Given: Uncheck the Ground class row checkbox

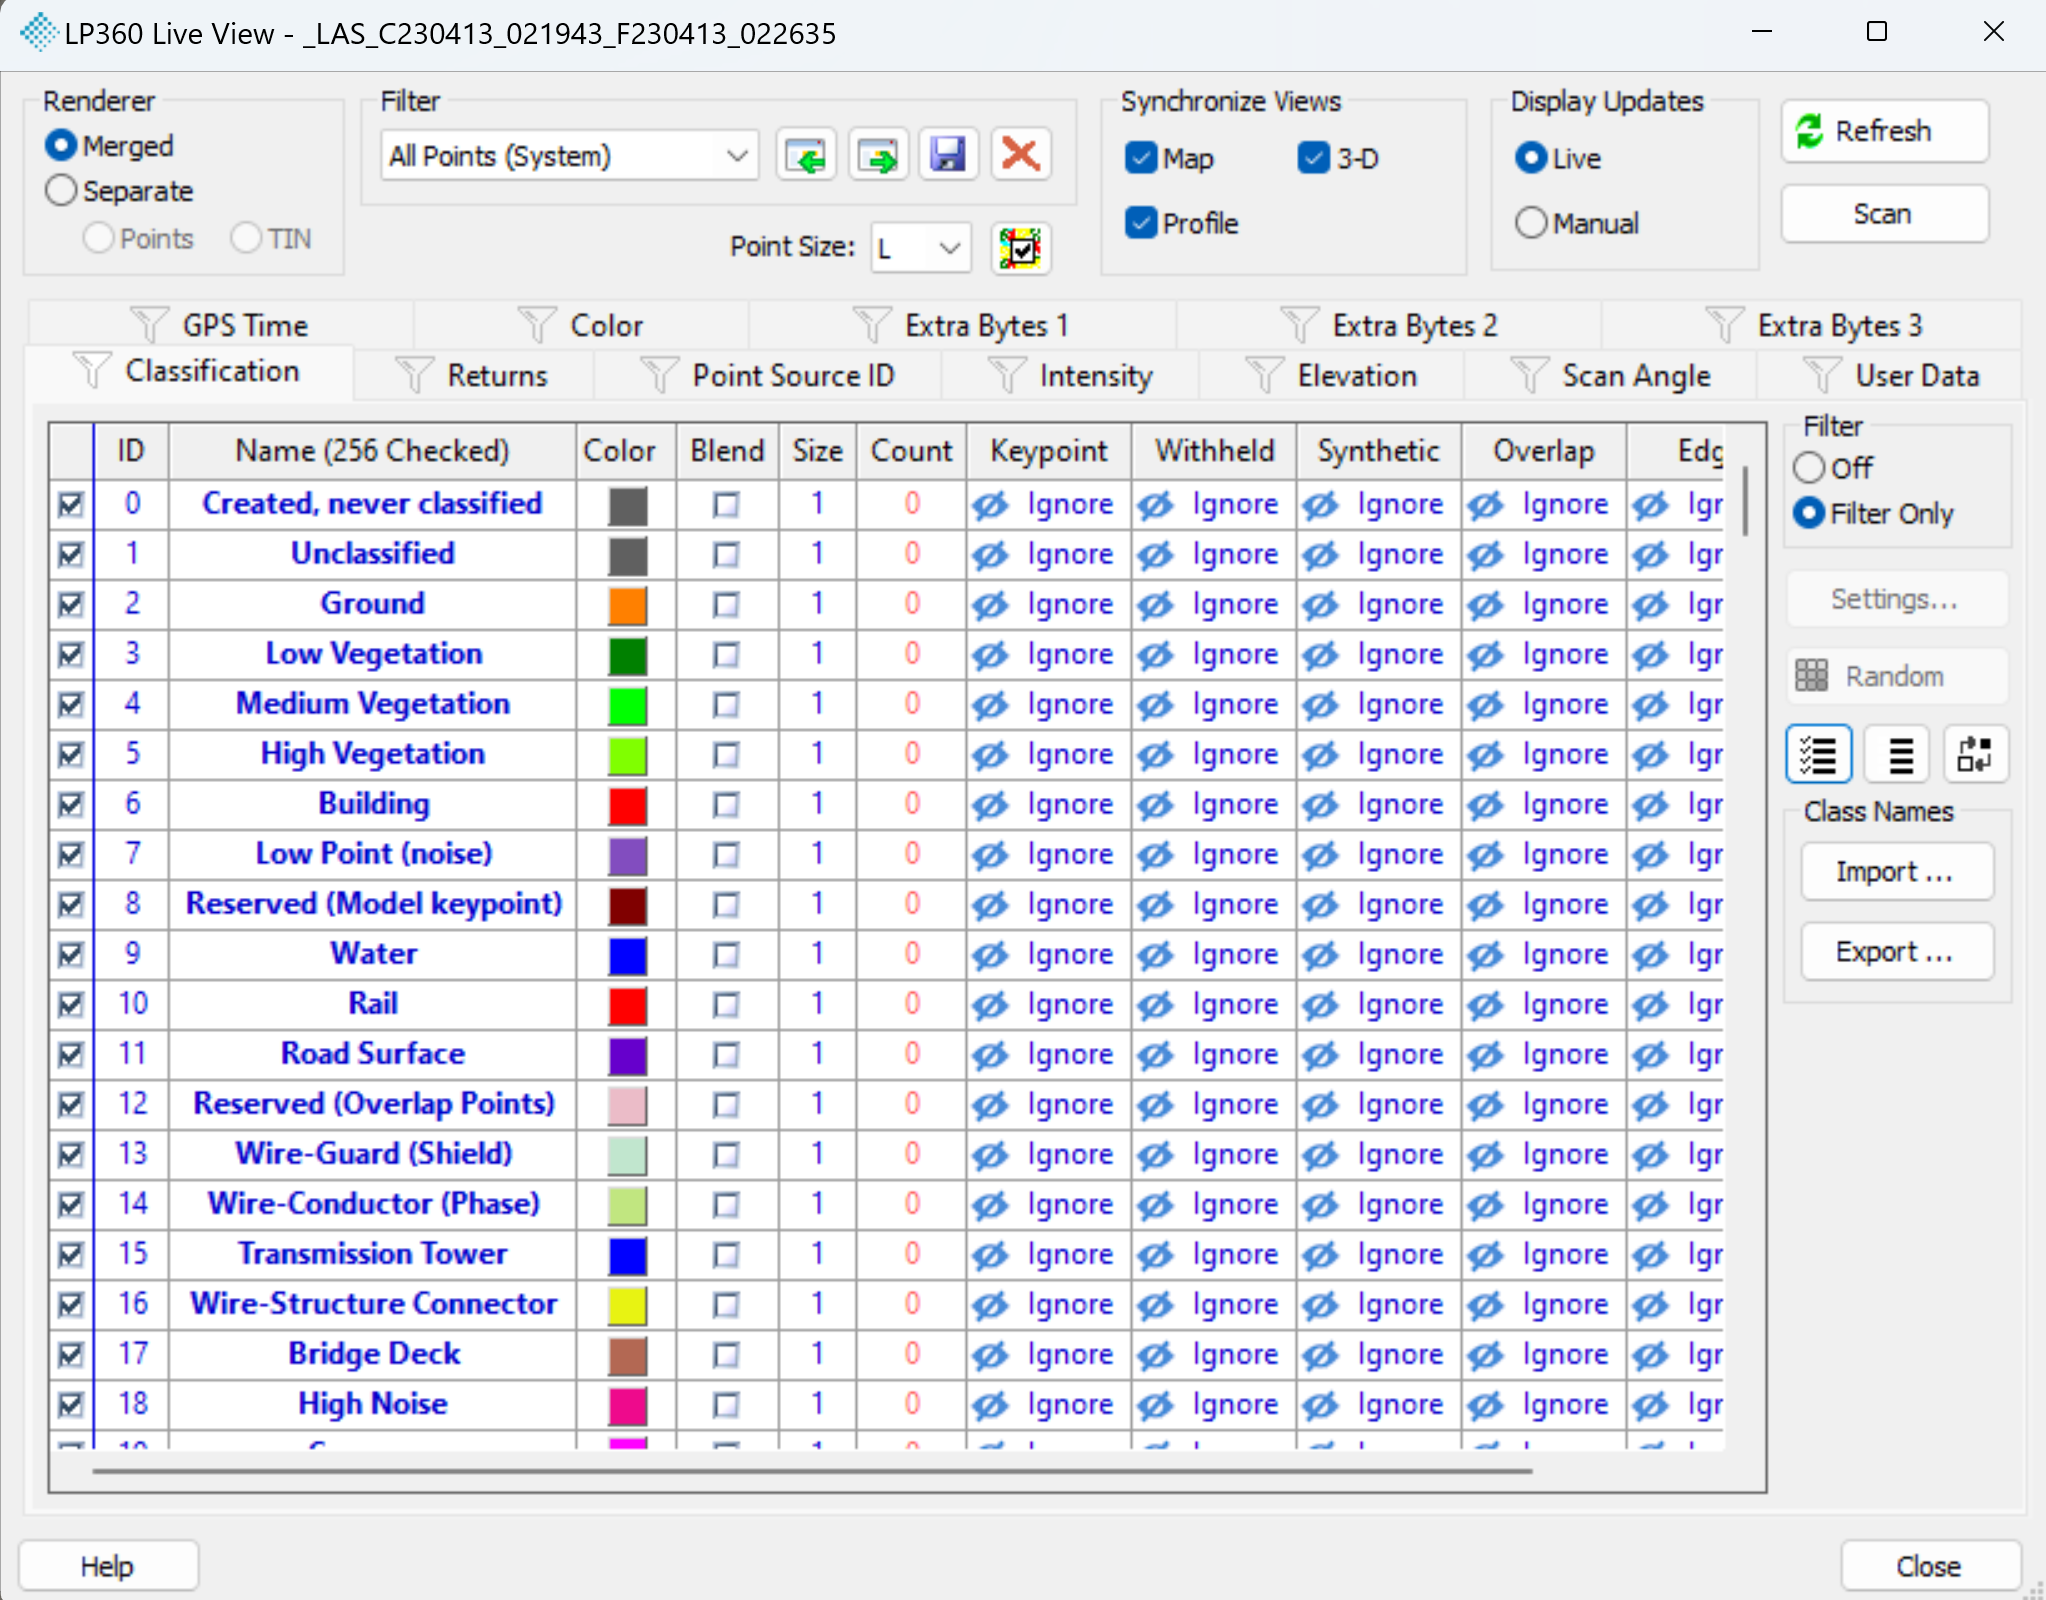Looking at the screenshot, I should pos(70,604).
